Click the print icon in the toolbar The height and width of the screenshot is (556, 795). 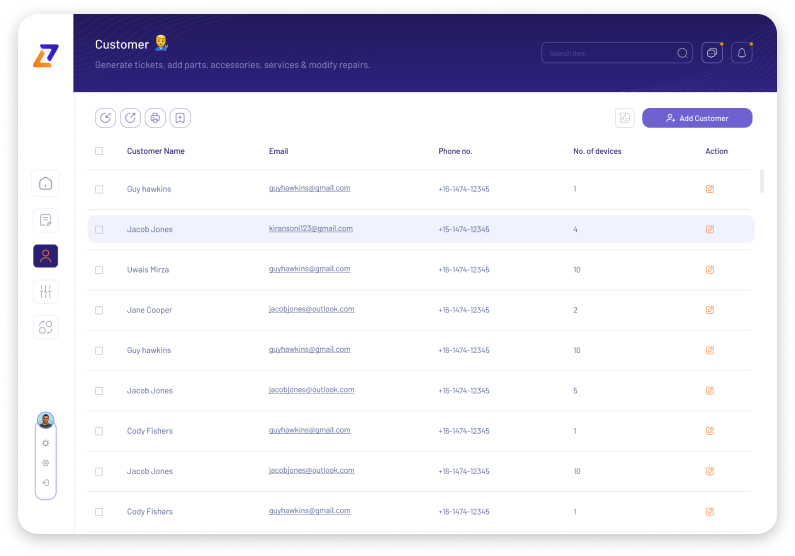(155, 118)
